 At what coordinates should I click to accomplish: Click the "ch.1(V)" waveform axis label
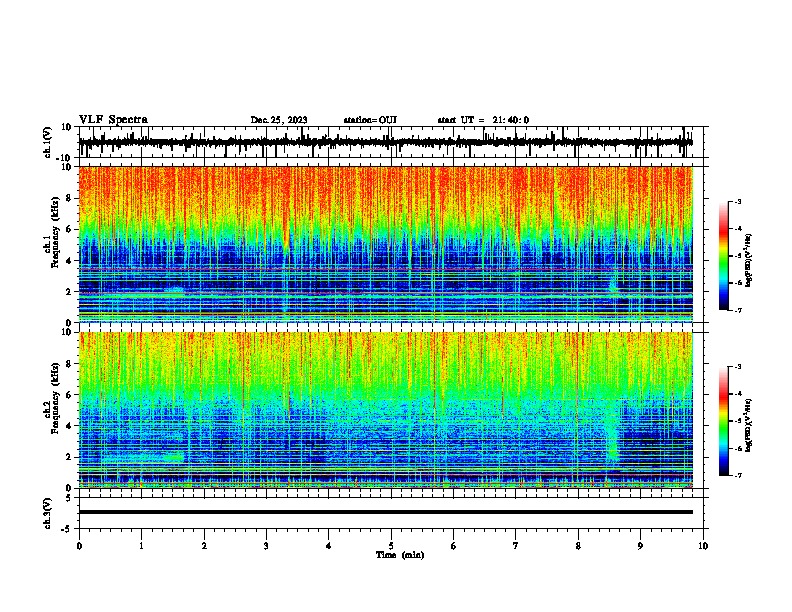point(48,142)
